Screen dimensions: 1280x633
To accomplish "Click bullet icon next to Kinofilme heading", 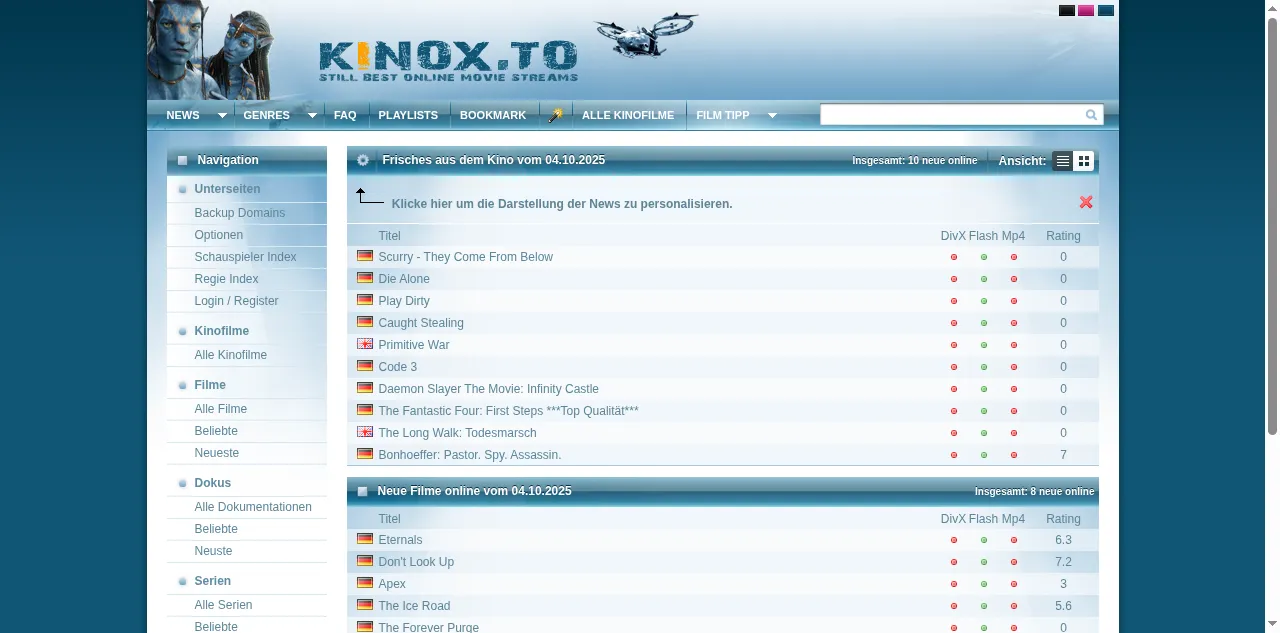I will (182, 331).
